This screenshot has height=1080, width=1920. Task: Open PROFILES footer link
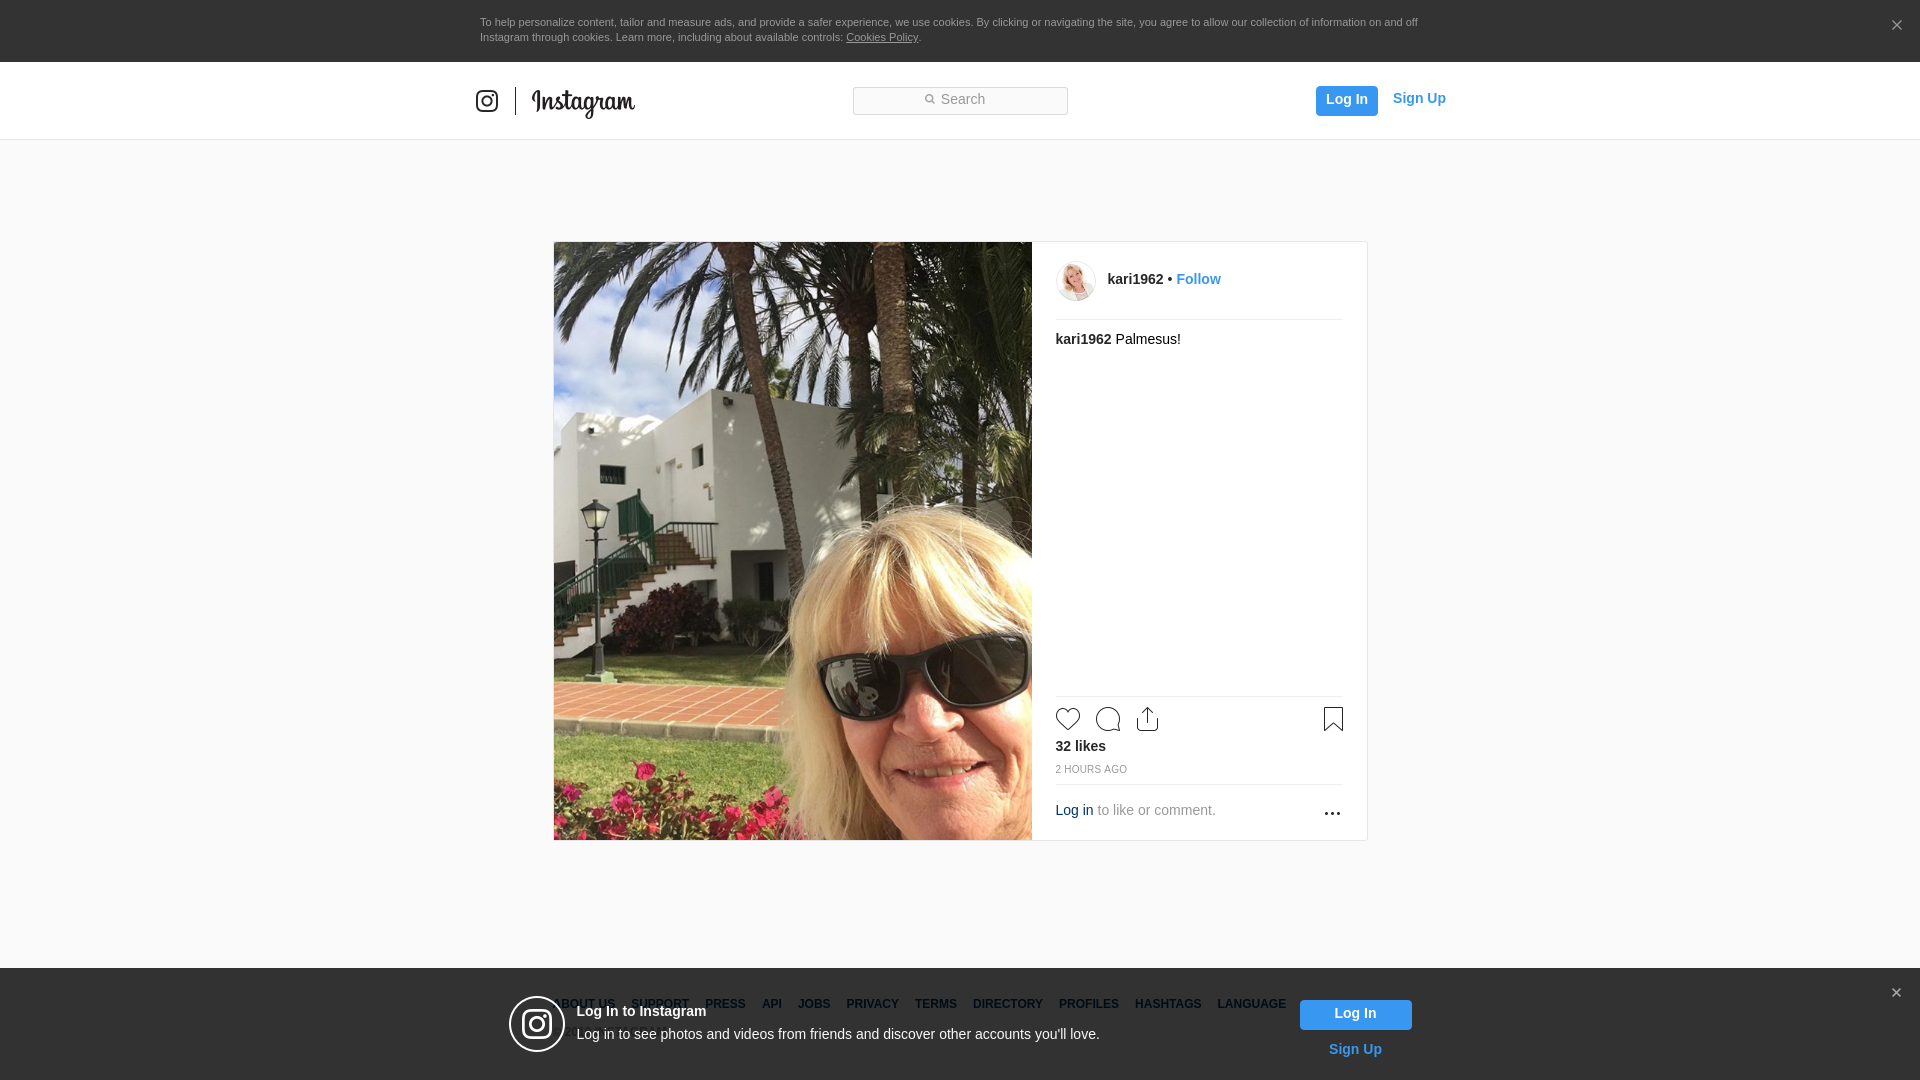[x=1089, y=1004]
